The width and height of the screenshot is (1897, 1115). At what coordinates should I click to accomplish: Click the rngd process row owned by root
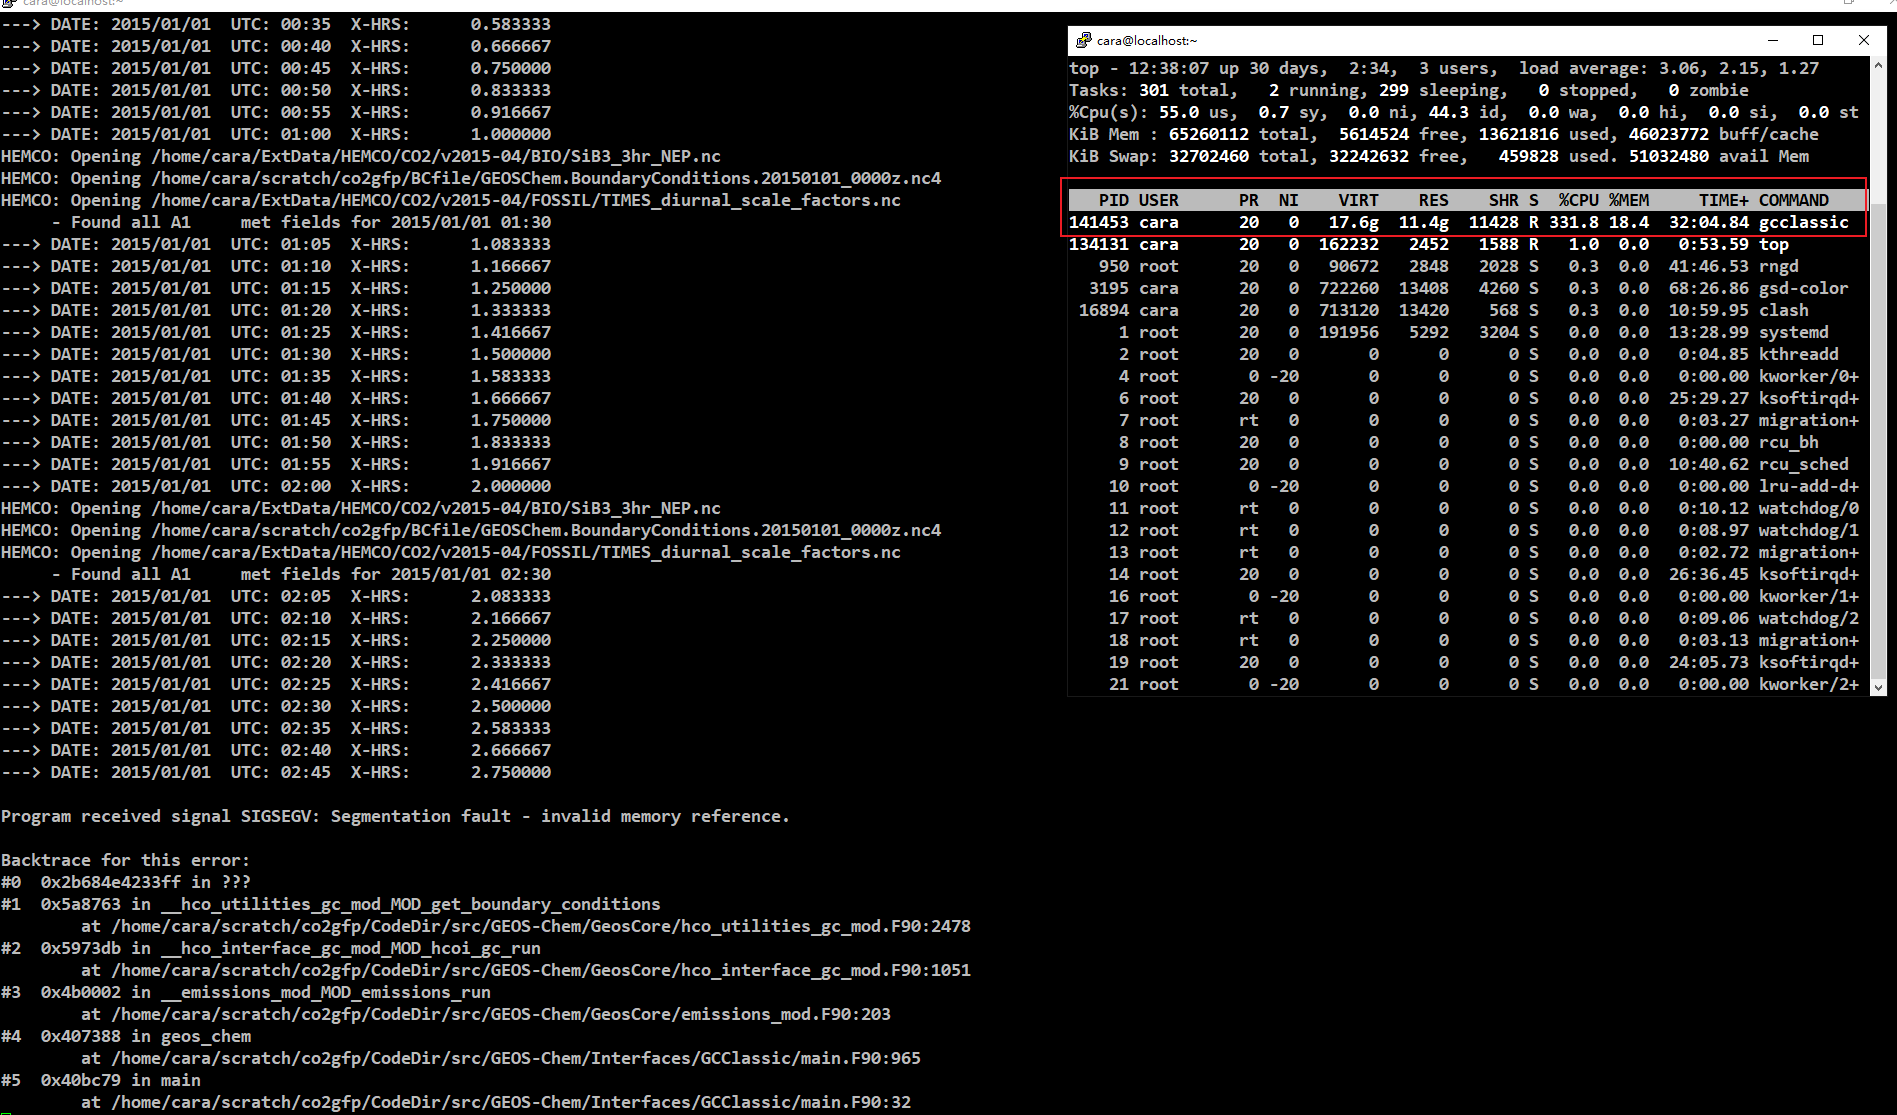click(x=1400, y=266)
